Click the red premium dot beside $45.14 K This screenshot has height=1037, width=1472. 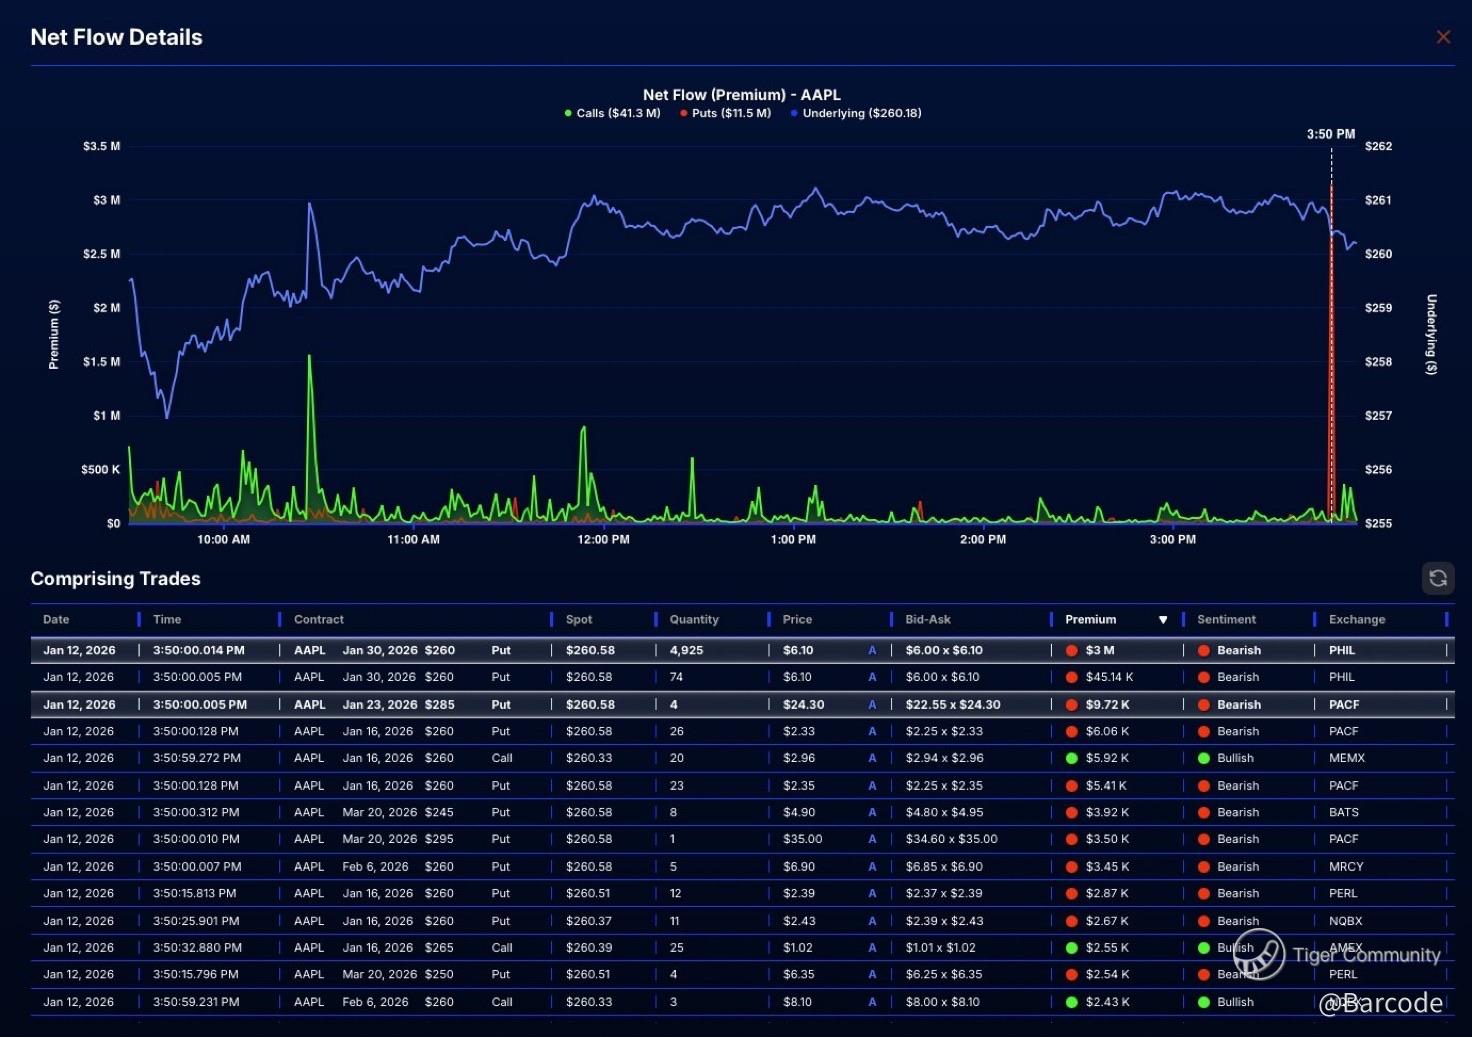click(x=1072, y=677)
